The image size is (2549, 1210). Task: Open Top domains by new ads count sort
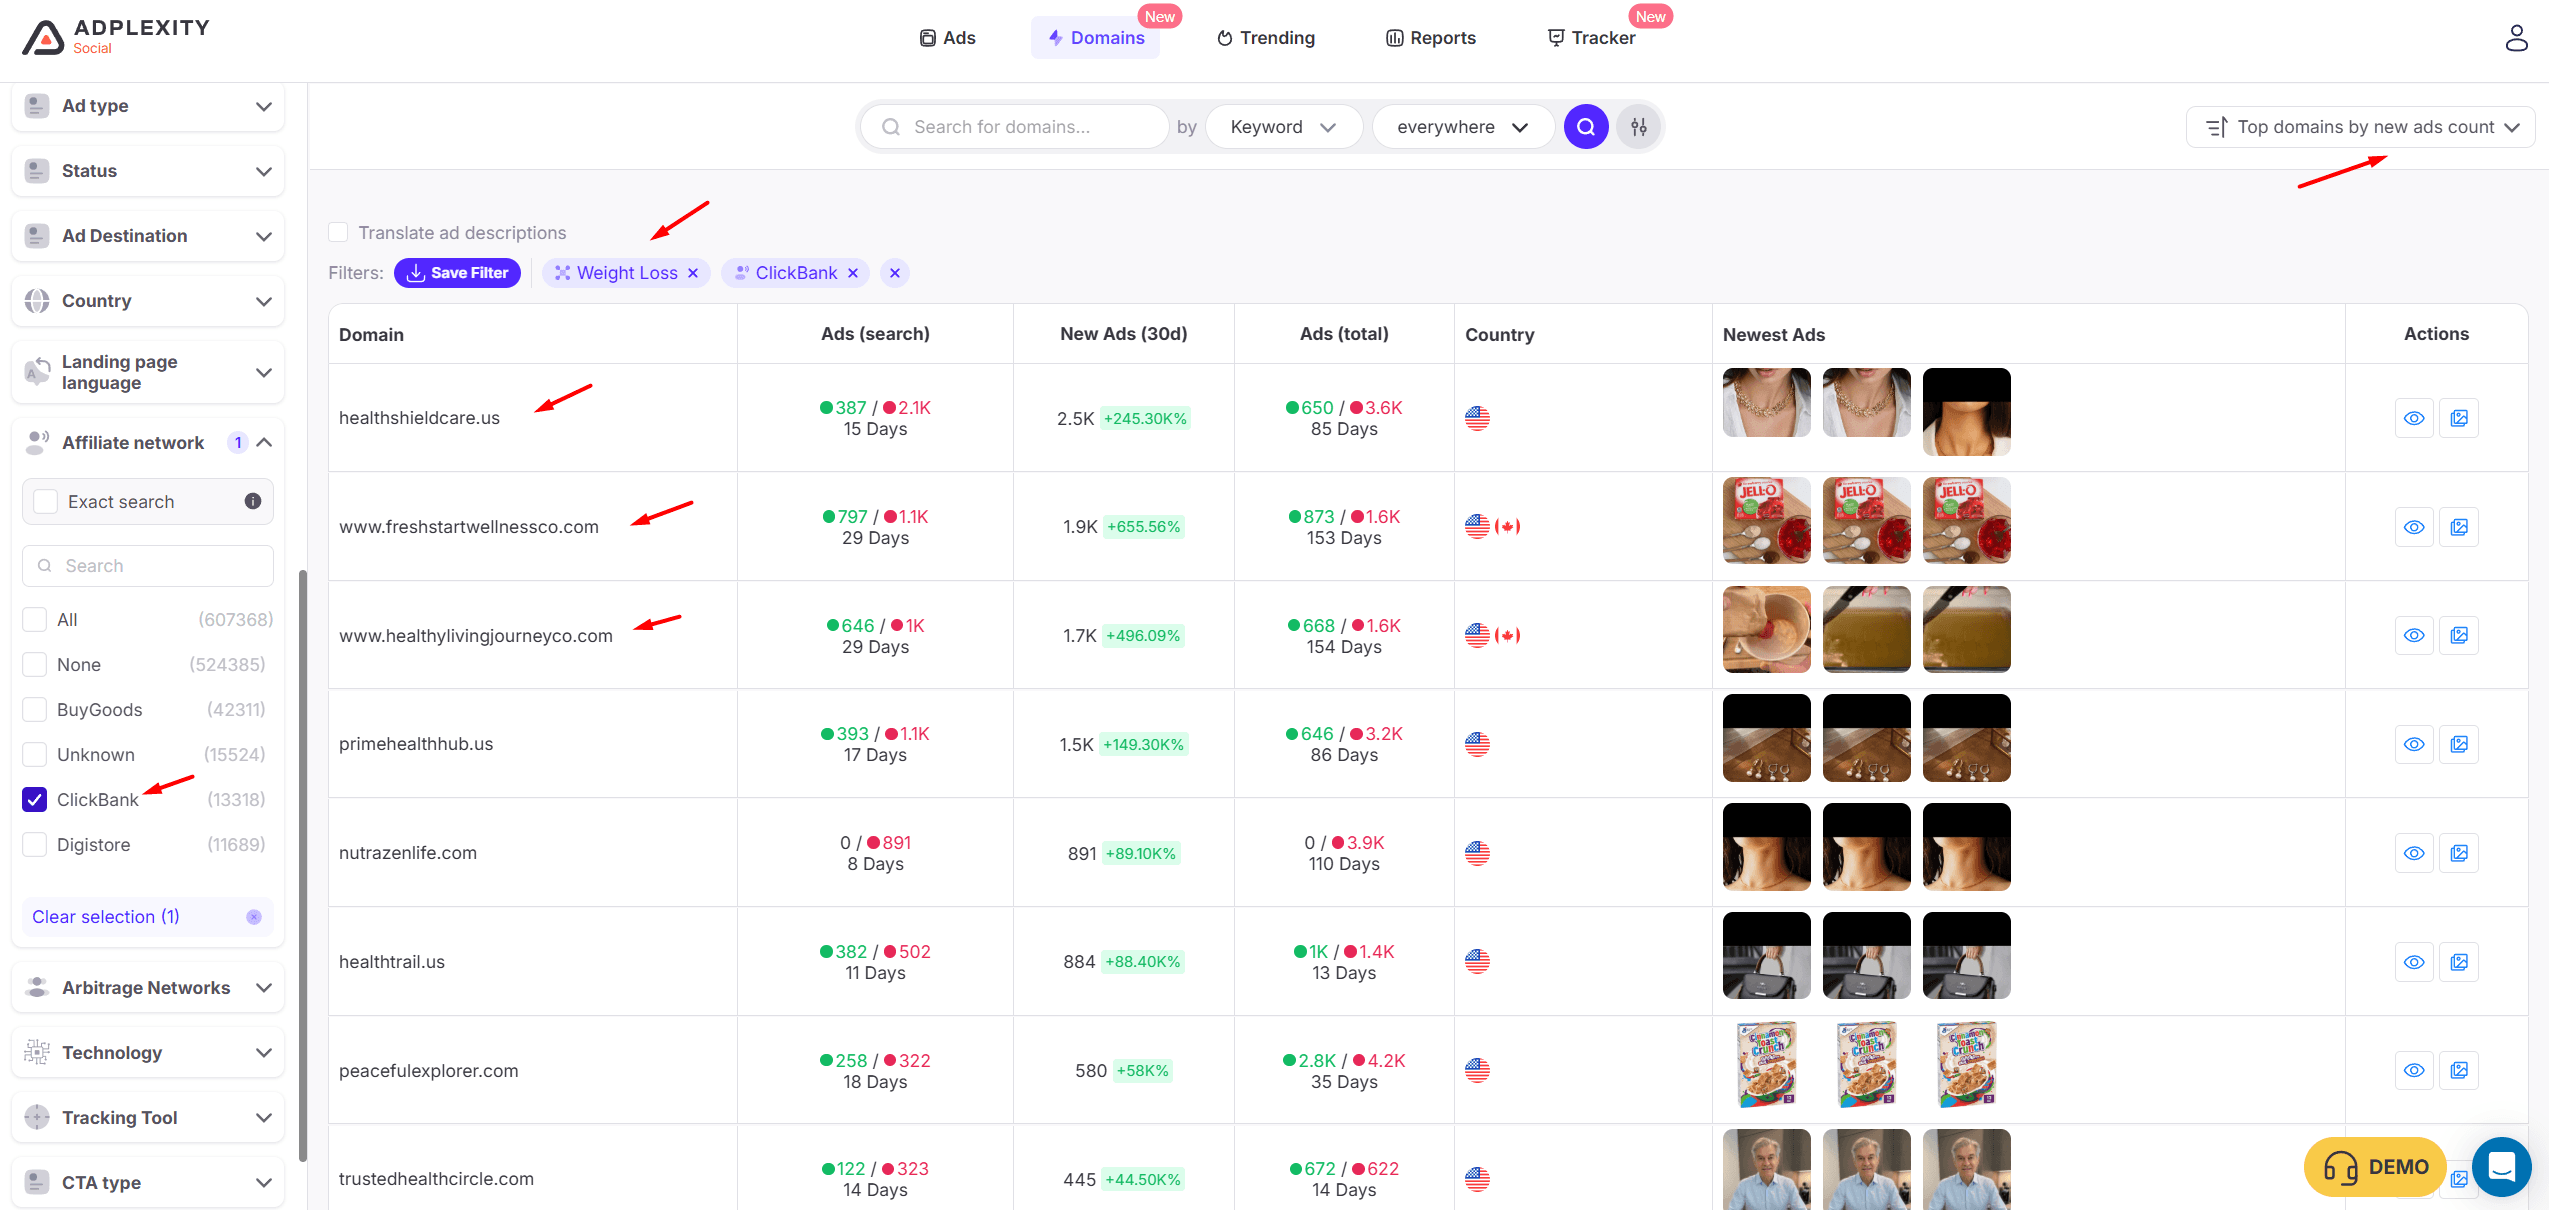[x=2360, y=127]
